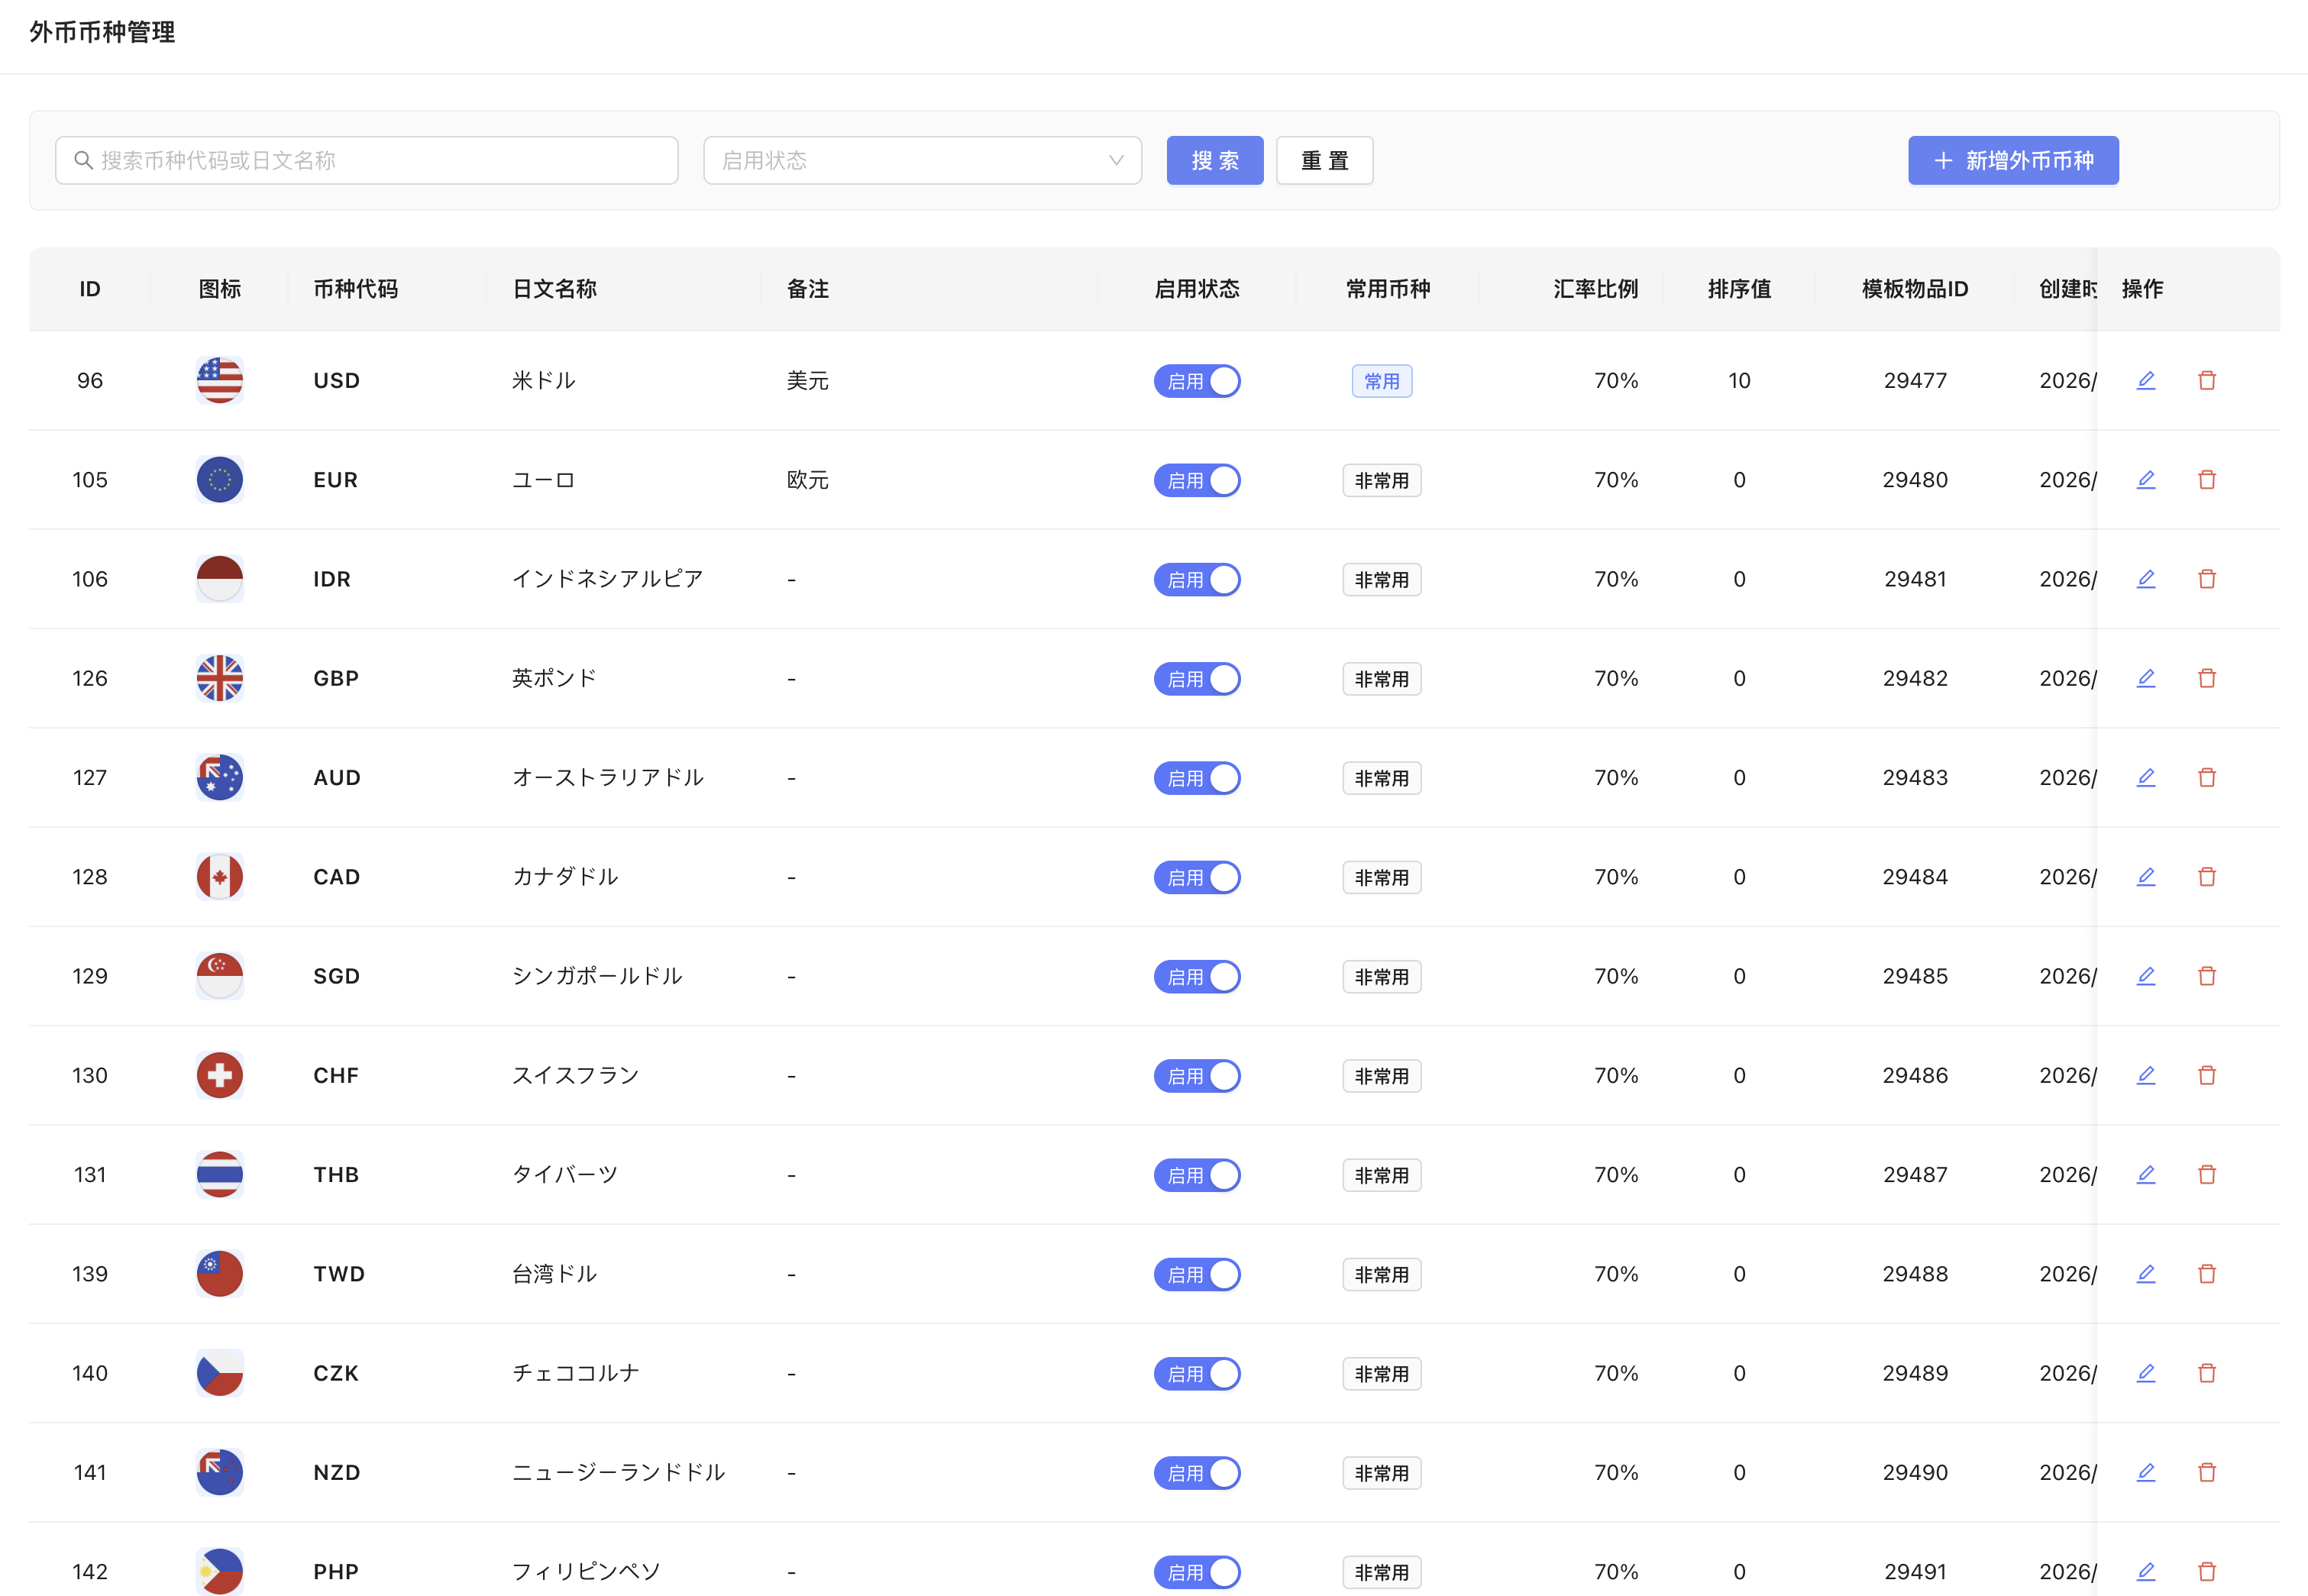2308x1596 pixels.
Task: Toggle the 启用 switch for AUD
Action: point(1196,778)
